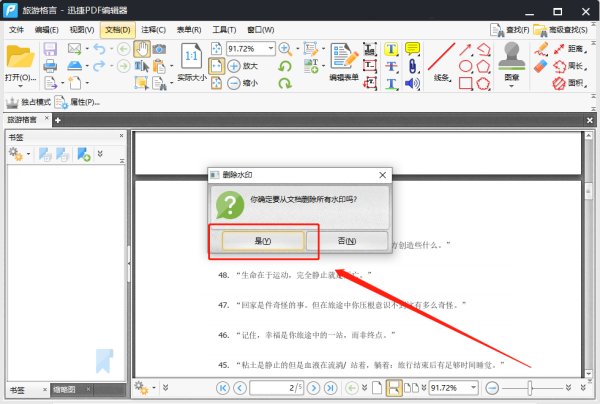Expand the status bar double chevron next to gear

166,388
